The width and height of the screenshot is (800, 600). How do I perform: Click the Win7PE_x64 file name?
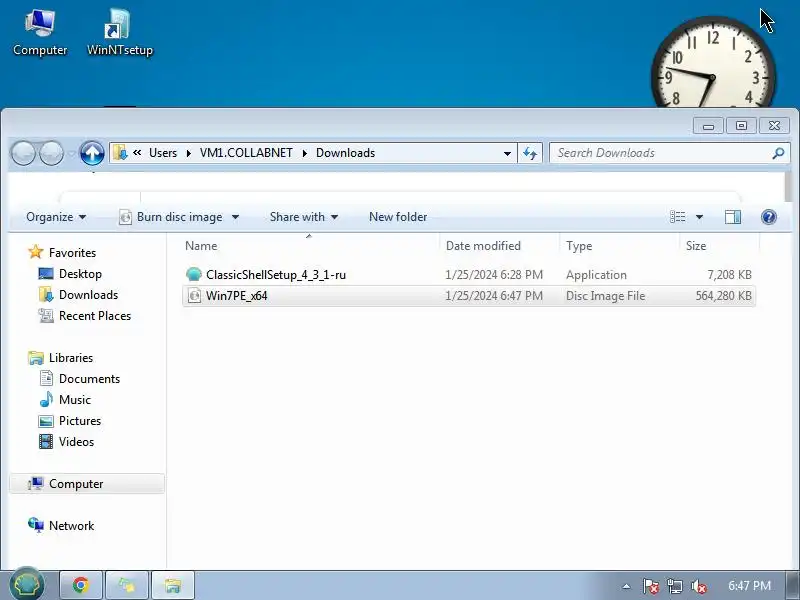click(237, 296)
